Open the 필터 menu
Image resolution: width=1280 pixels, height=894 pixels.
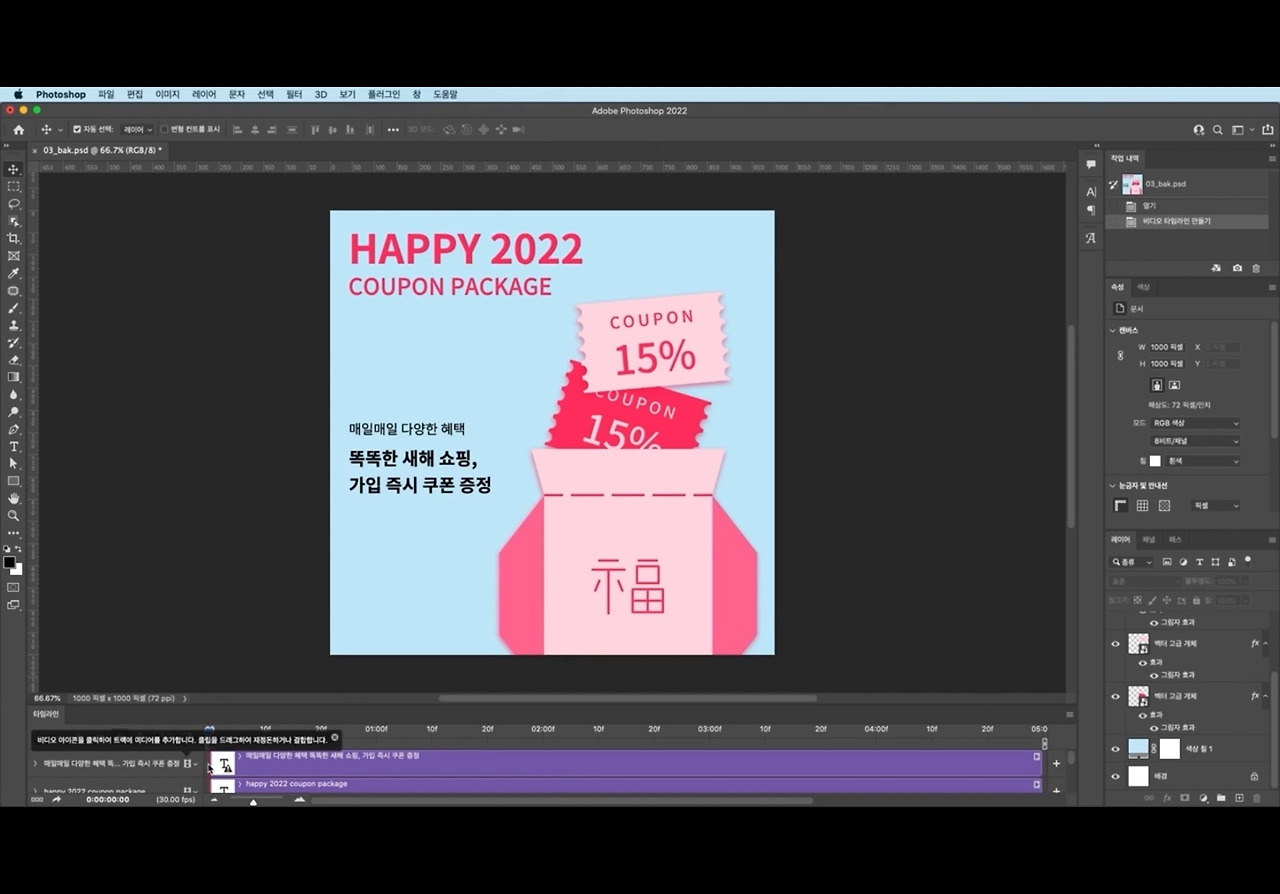293,94
